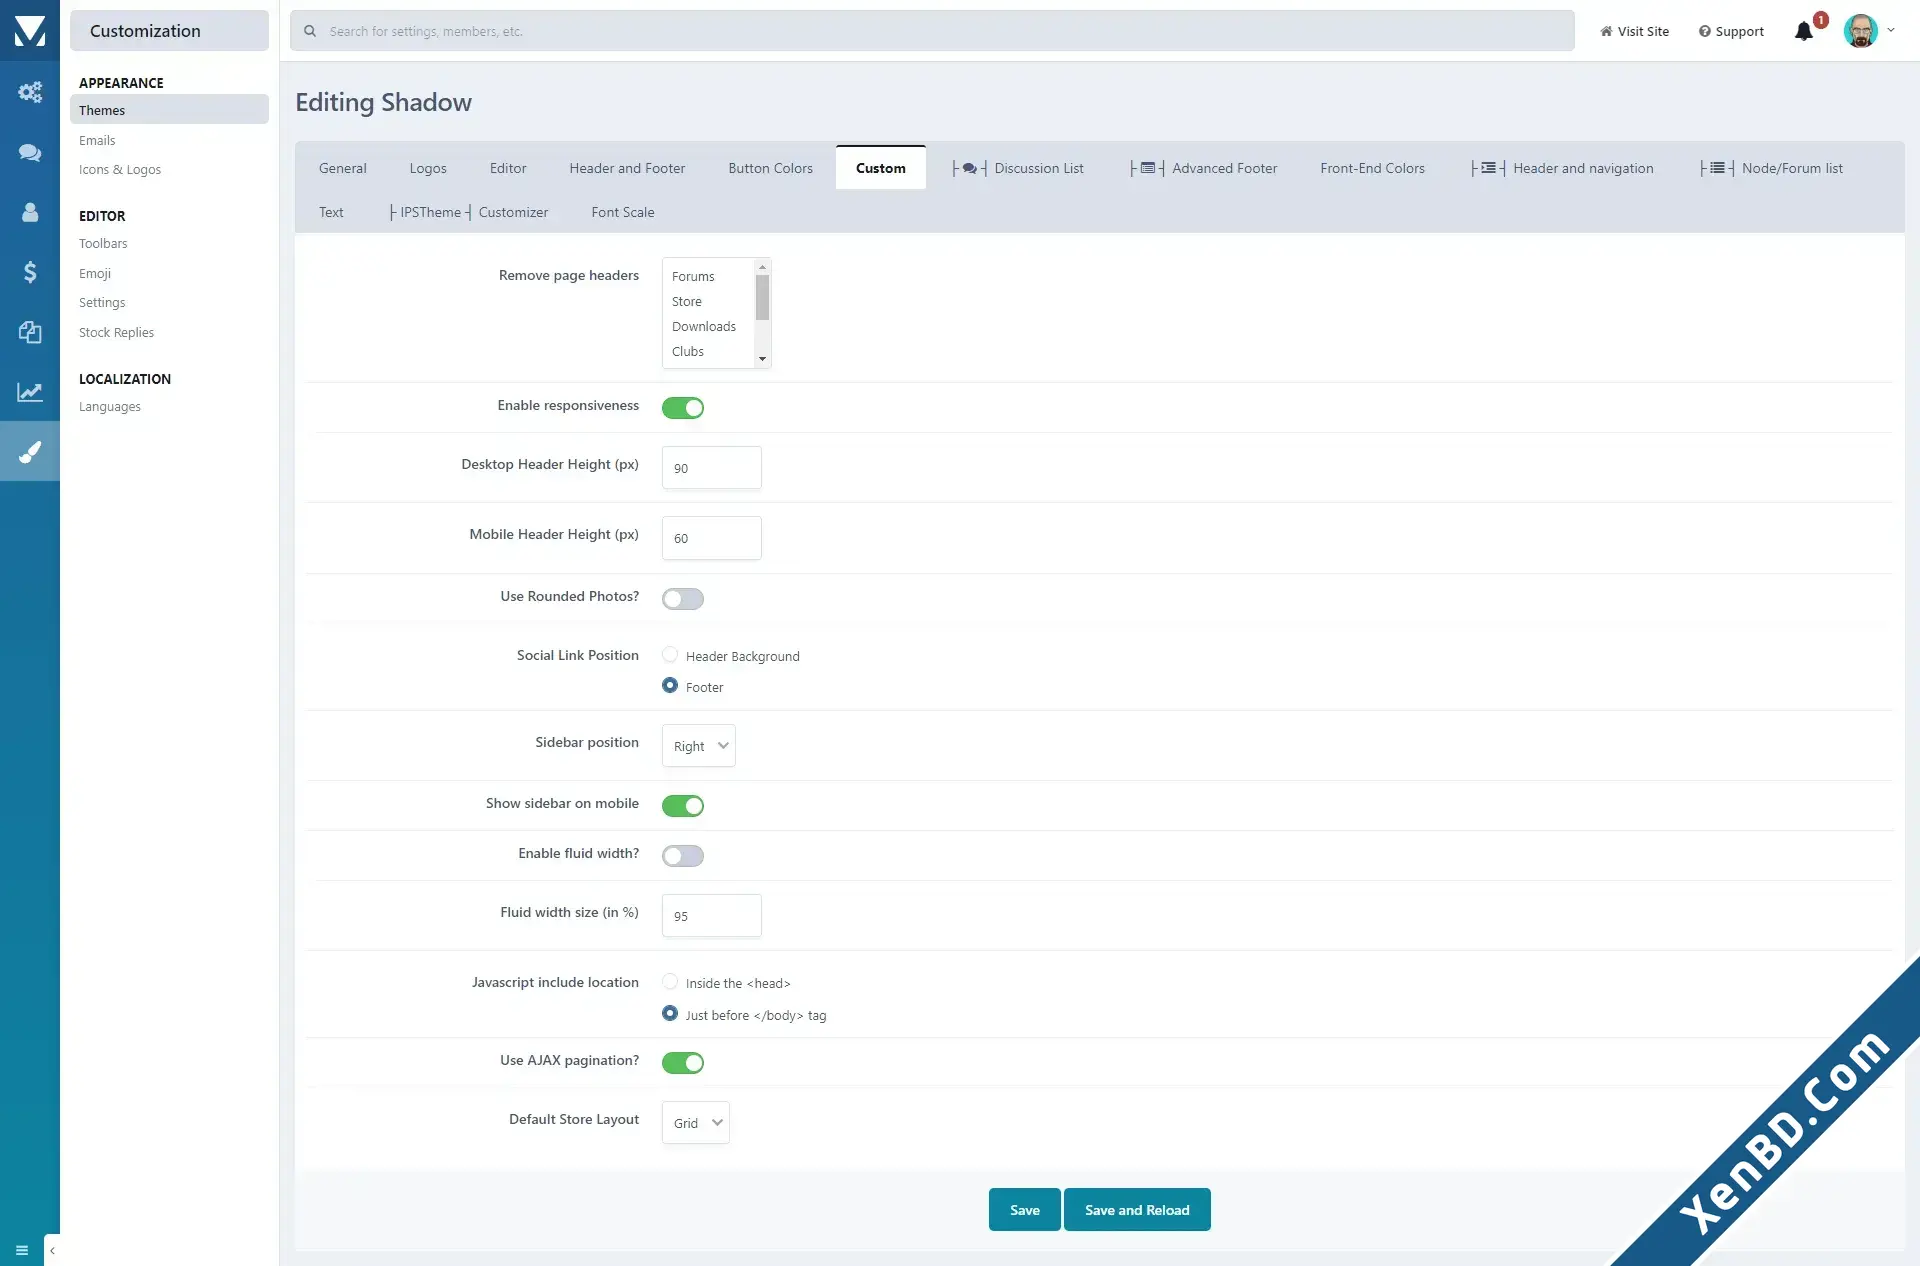Open the Customization paintbrush sidebar icon

click(x=30, y=452)
